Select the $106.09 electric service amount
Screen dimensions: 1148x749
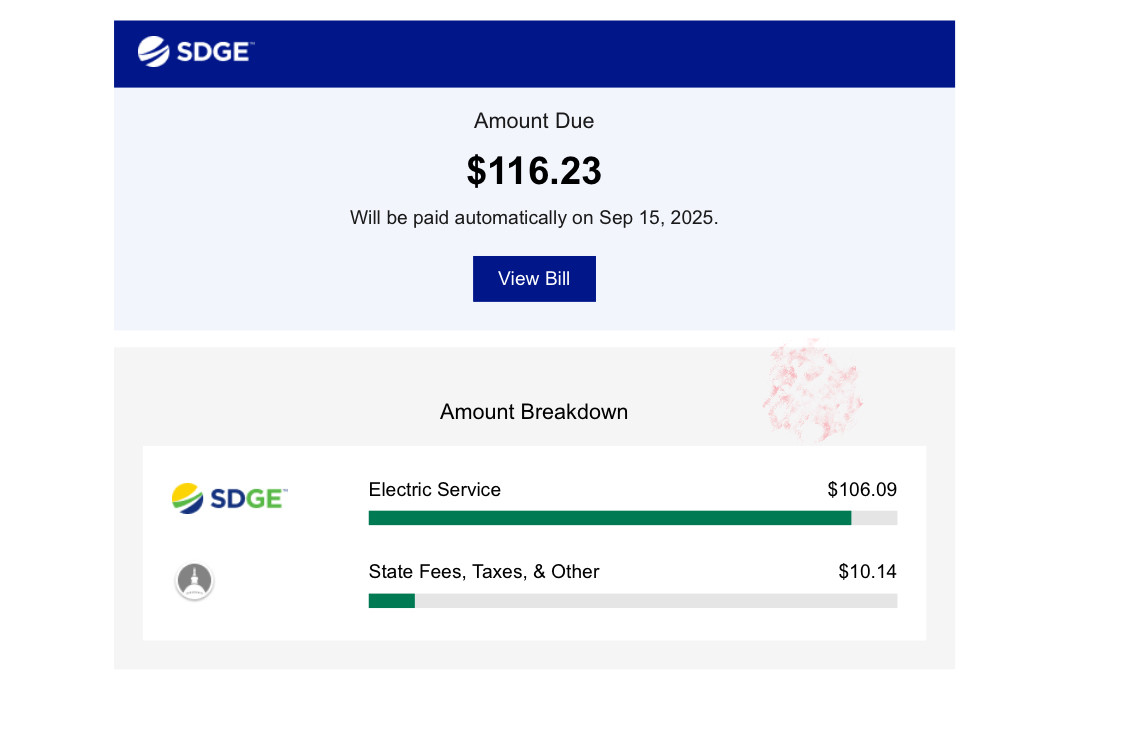point(862,489)
